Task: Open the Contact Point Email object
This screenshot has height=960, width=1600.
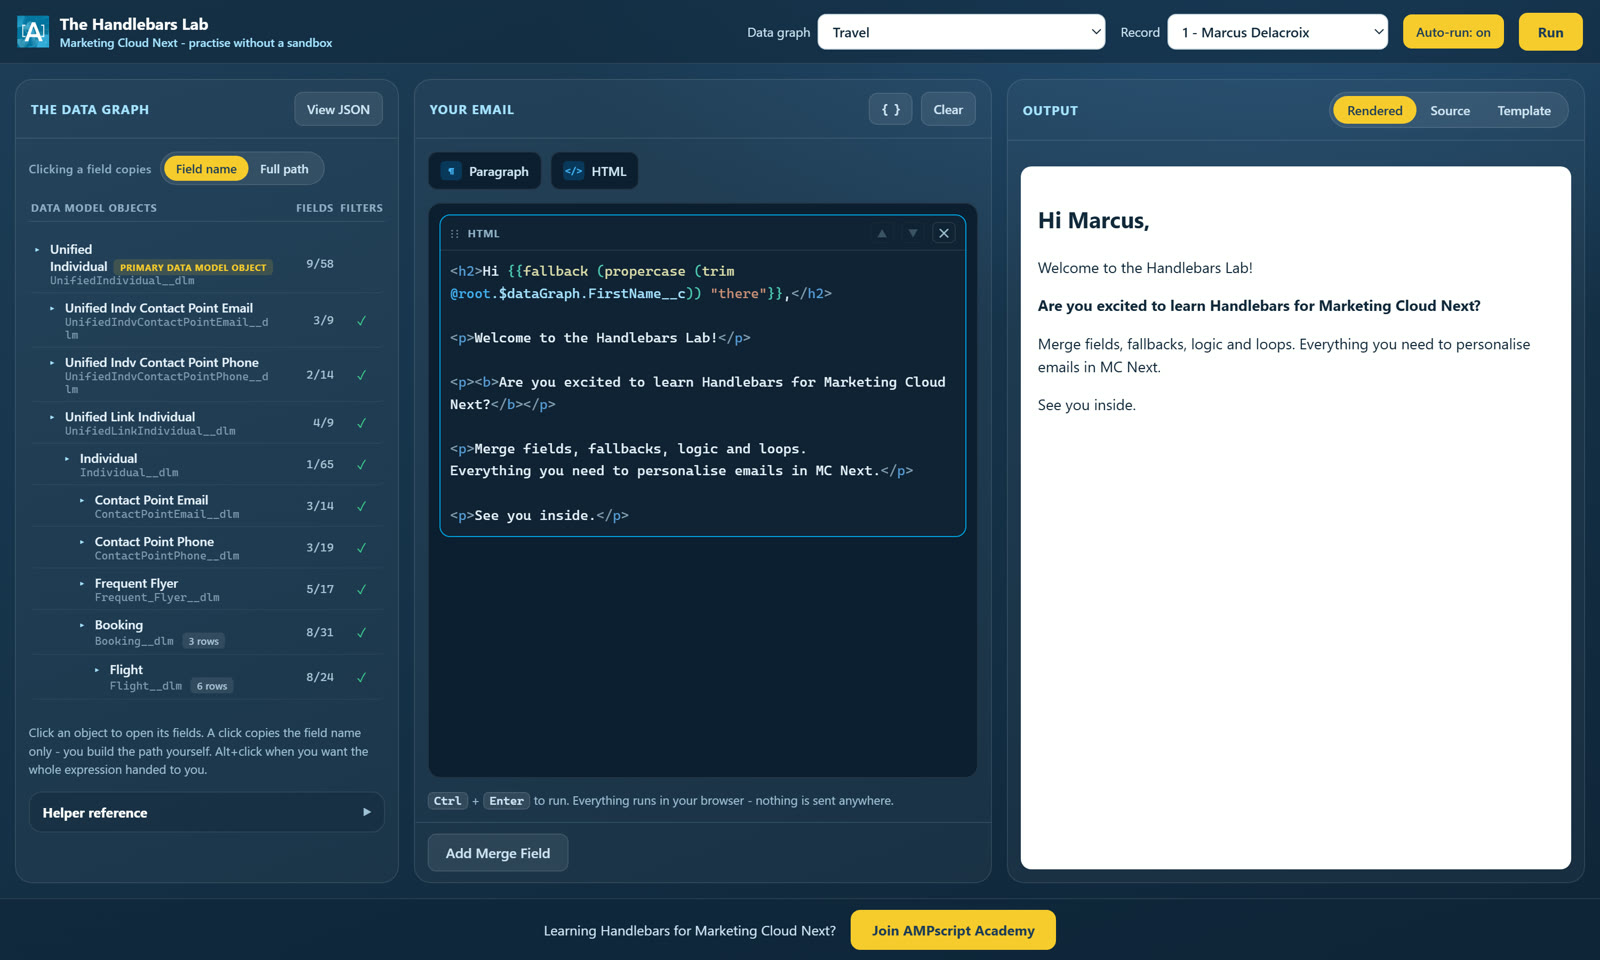Action: coord(207,507)
